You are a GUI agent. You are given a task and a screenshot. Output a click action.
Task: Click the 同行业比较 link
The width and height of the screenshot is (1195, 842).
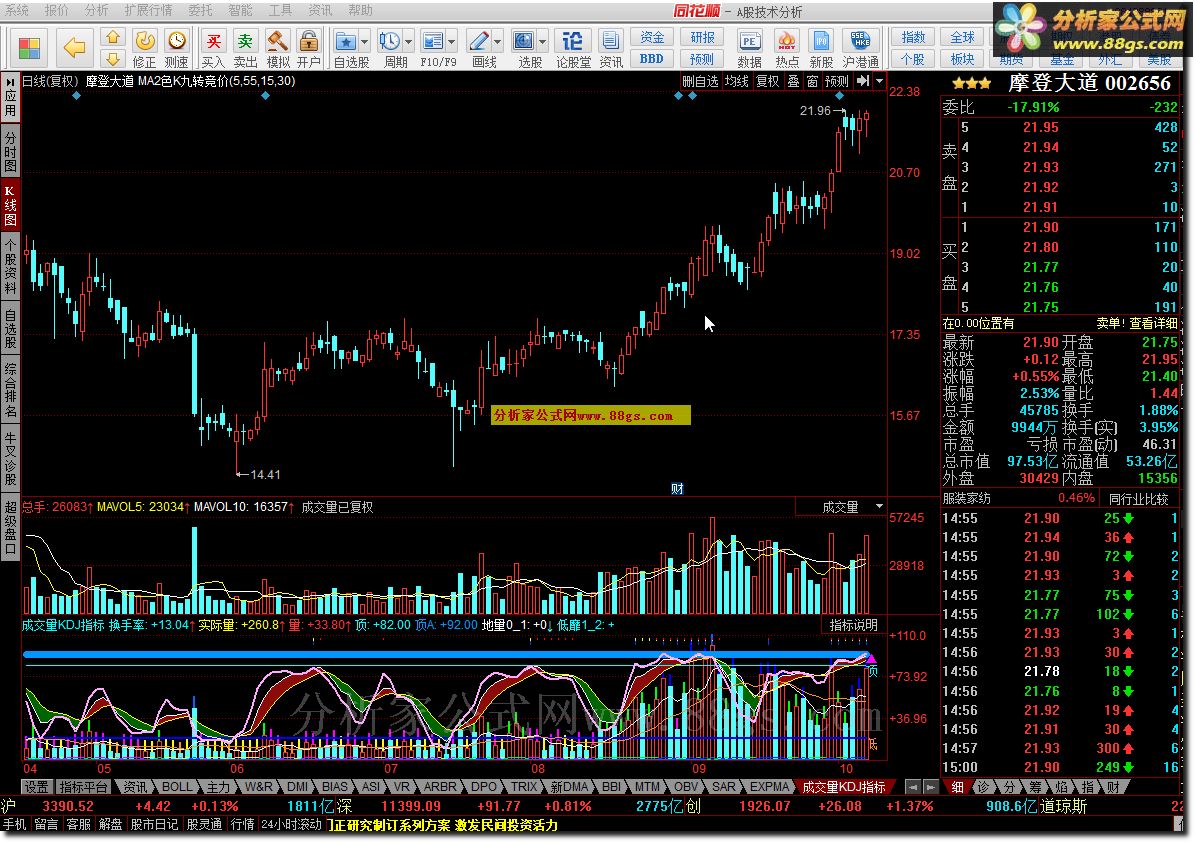pyautogui.click(x=1139, y=498)
